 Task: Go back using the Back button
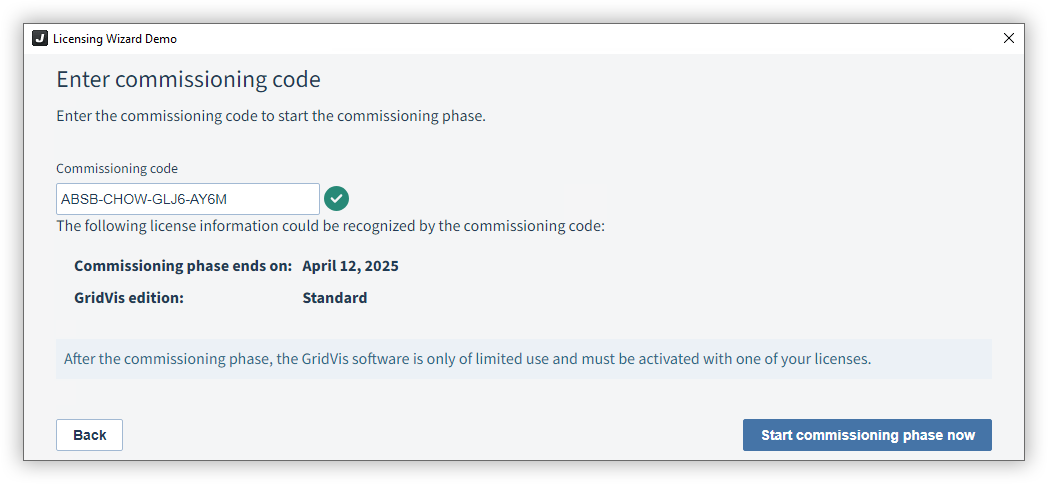(90, 435)
